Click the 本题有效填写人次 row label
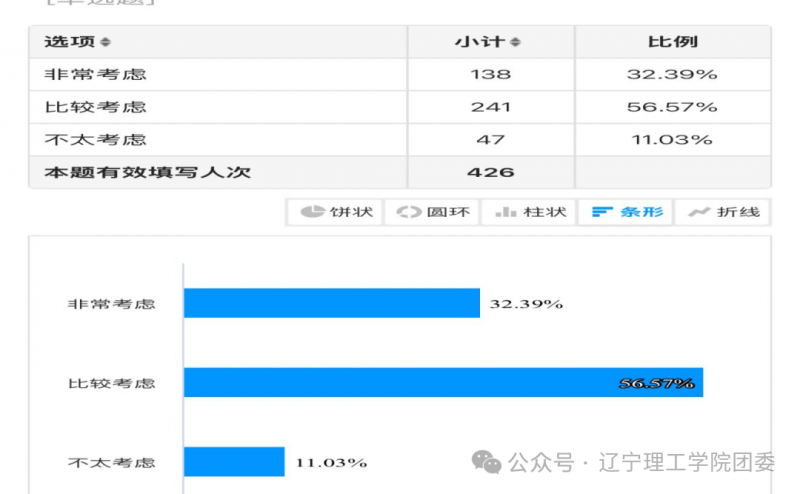Viewport: 800px width, 494px height. click(147, 172)
